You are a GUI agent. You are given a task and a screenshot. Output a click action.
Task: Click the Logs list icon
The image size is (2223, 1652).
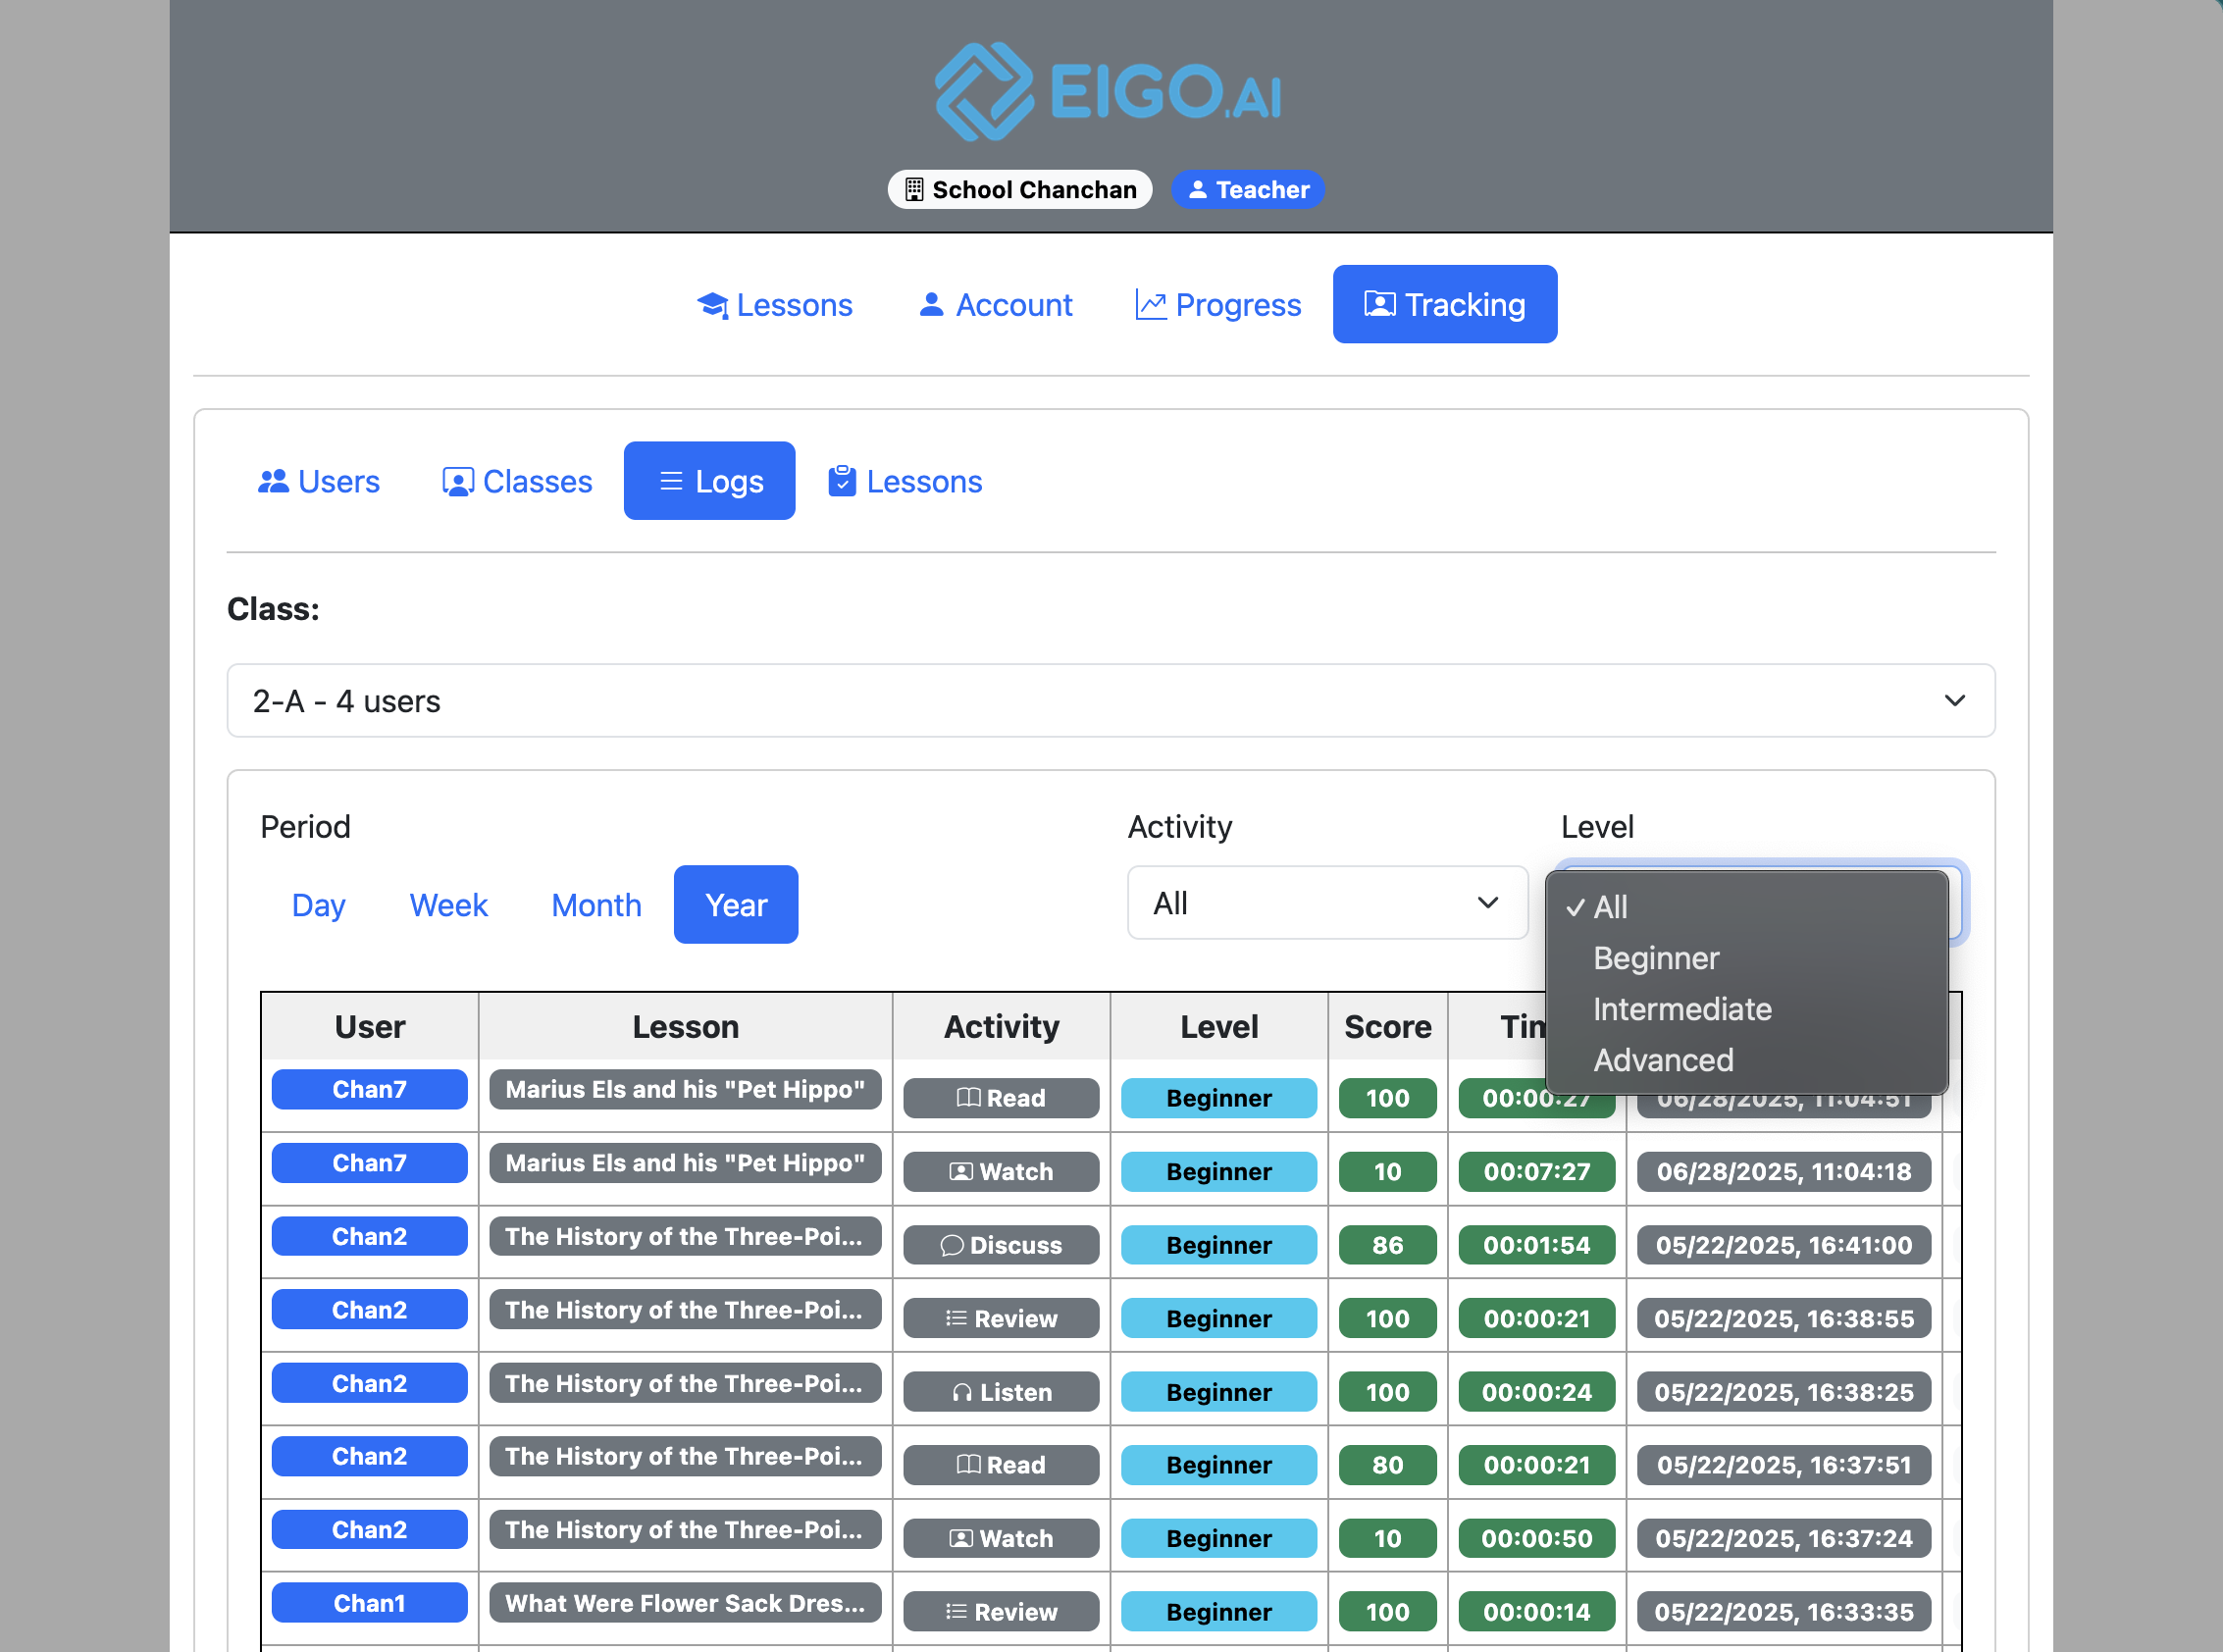(x=671, y=482)
